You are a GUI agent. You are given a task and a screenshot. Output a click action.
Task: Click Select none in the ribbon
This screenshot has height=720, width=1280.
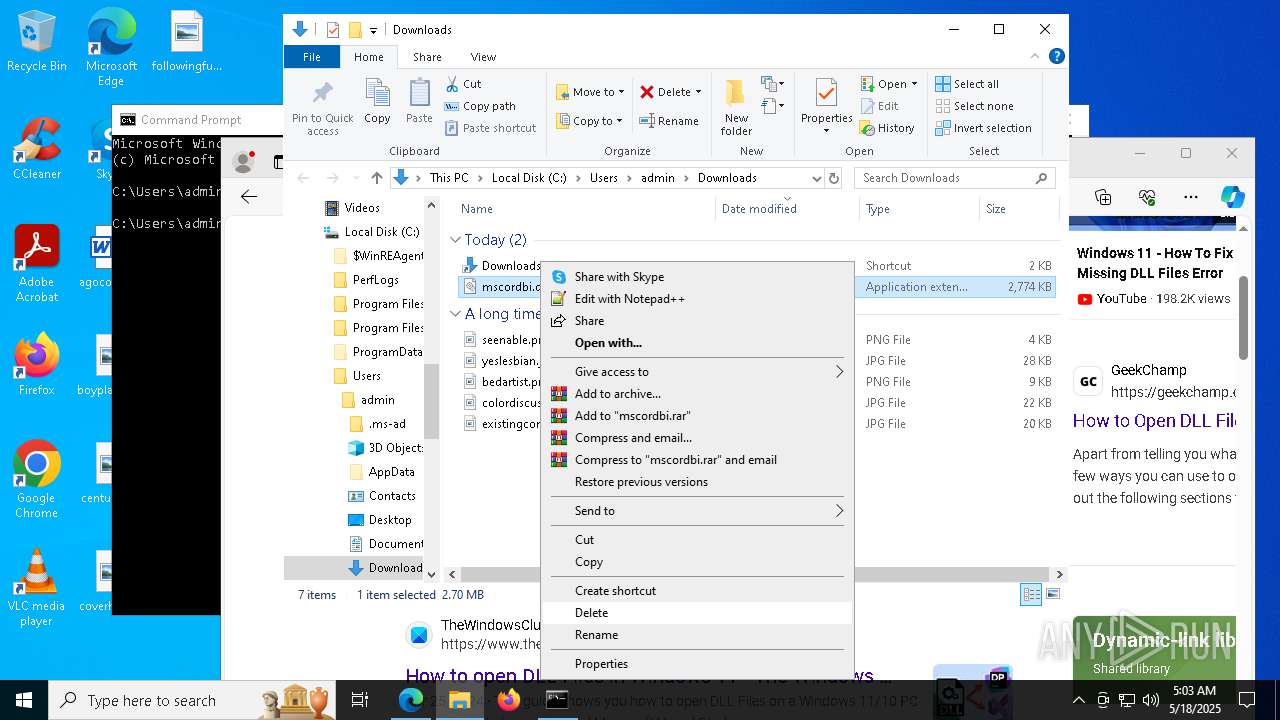974,106
